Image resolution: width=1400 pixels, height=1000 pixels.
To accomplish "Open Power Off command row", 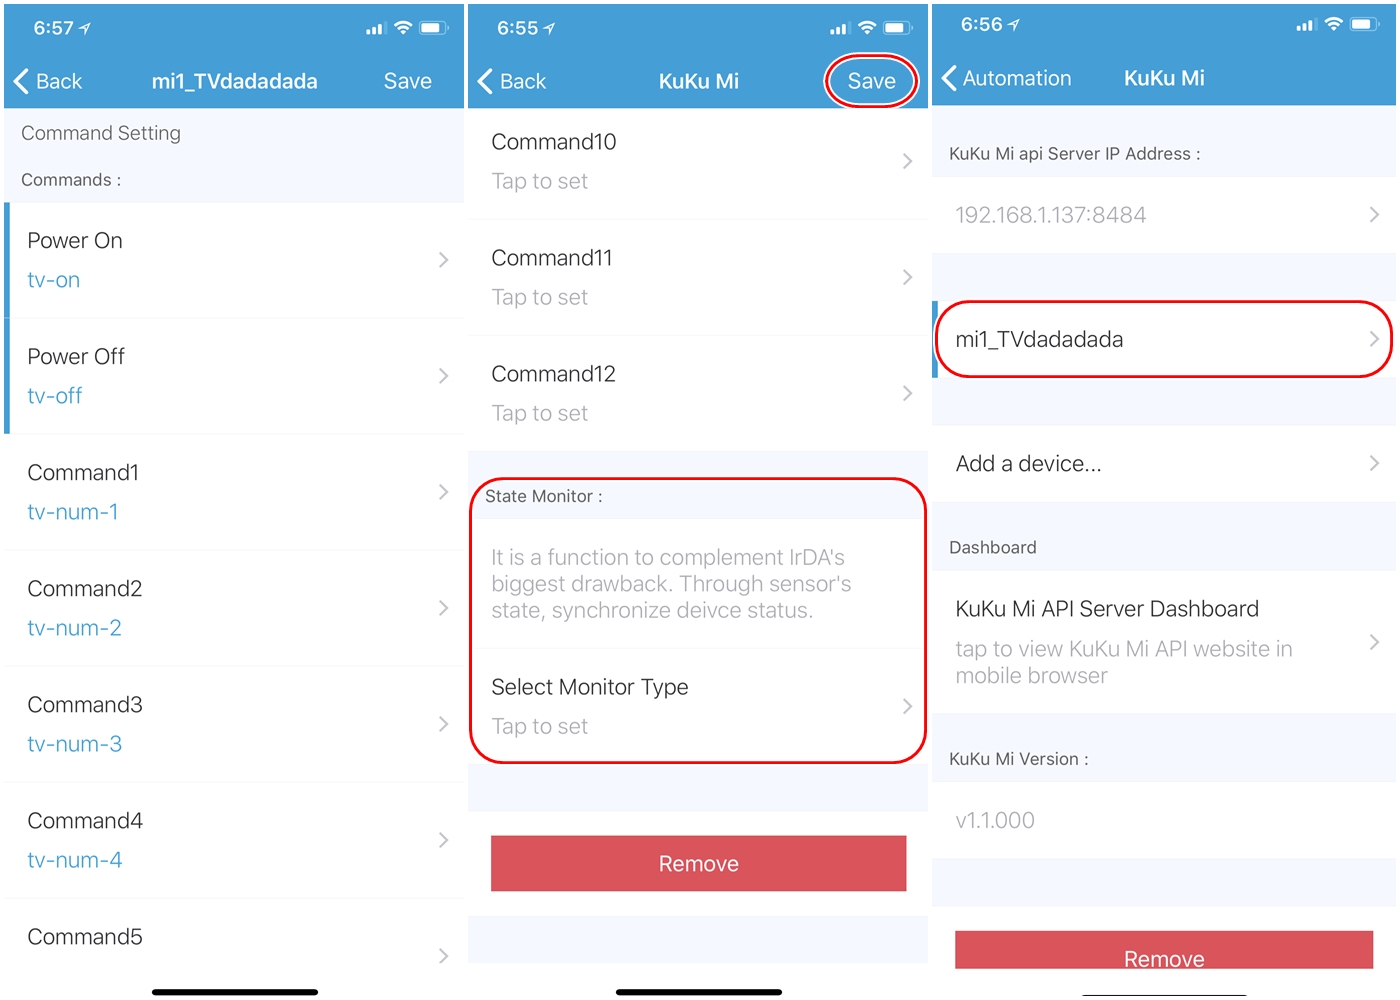I will click(x=236, y=376).
